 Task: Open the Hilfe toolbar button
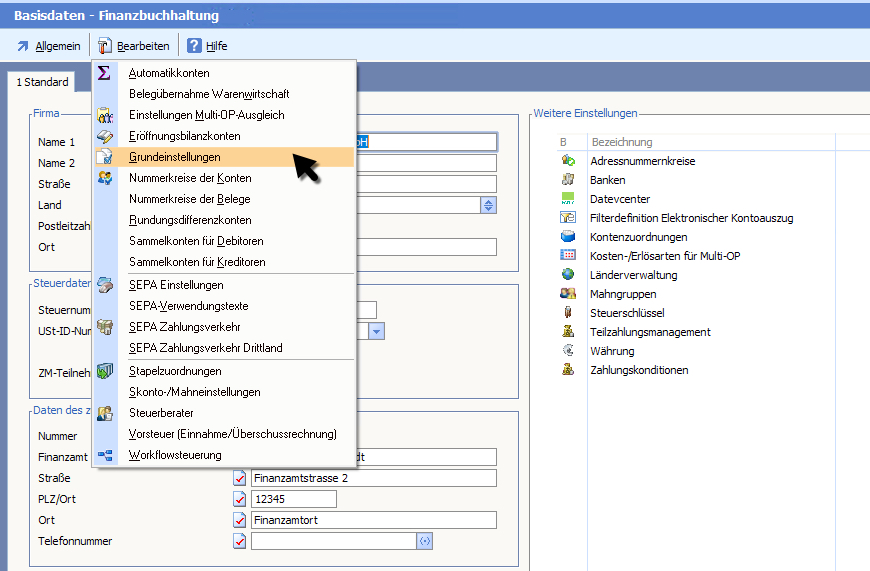click(x=207, y=46)
